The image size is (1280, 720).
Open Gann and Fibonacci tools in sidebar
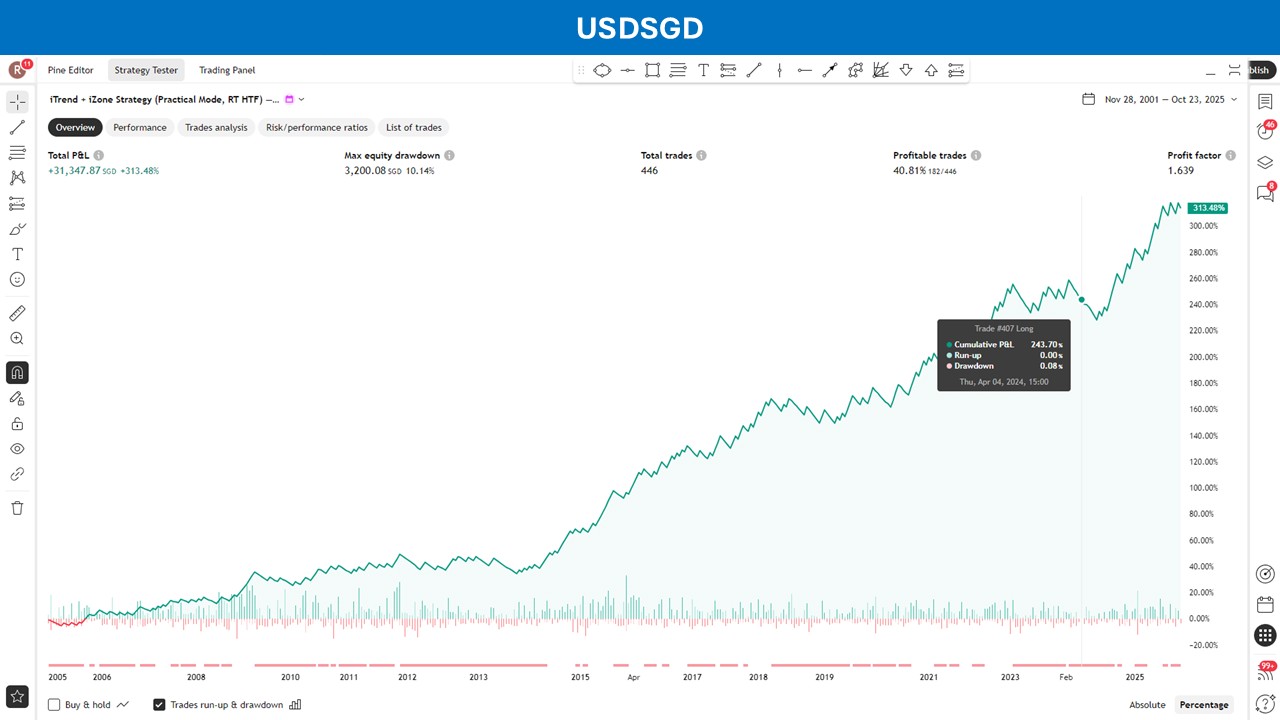coord(17,152)
